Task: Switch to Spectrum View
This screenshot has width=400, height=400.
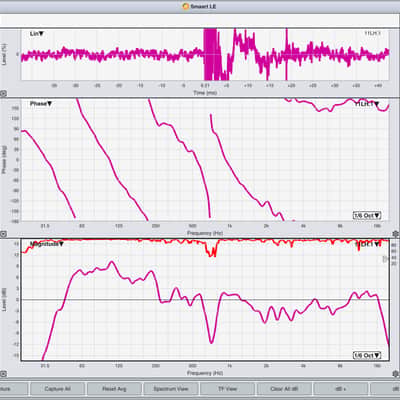Action: point(171,389)
